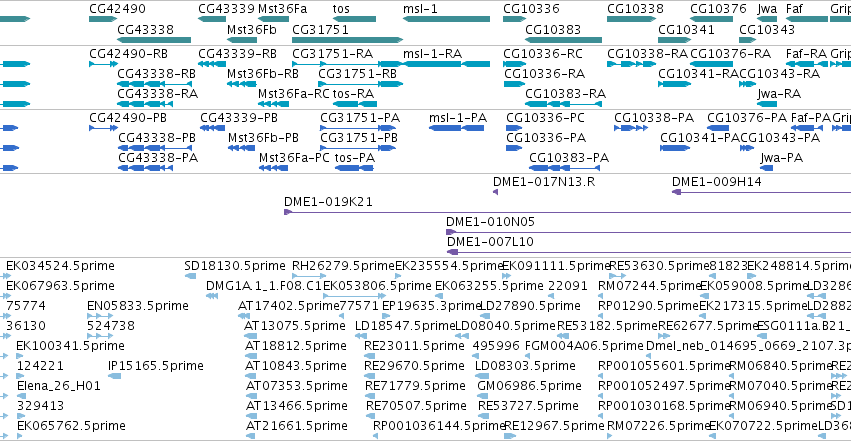Click the 'LD27890.5prime' EST label

tap(530, 306)
